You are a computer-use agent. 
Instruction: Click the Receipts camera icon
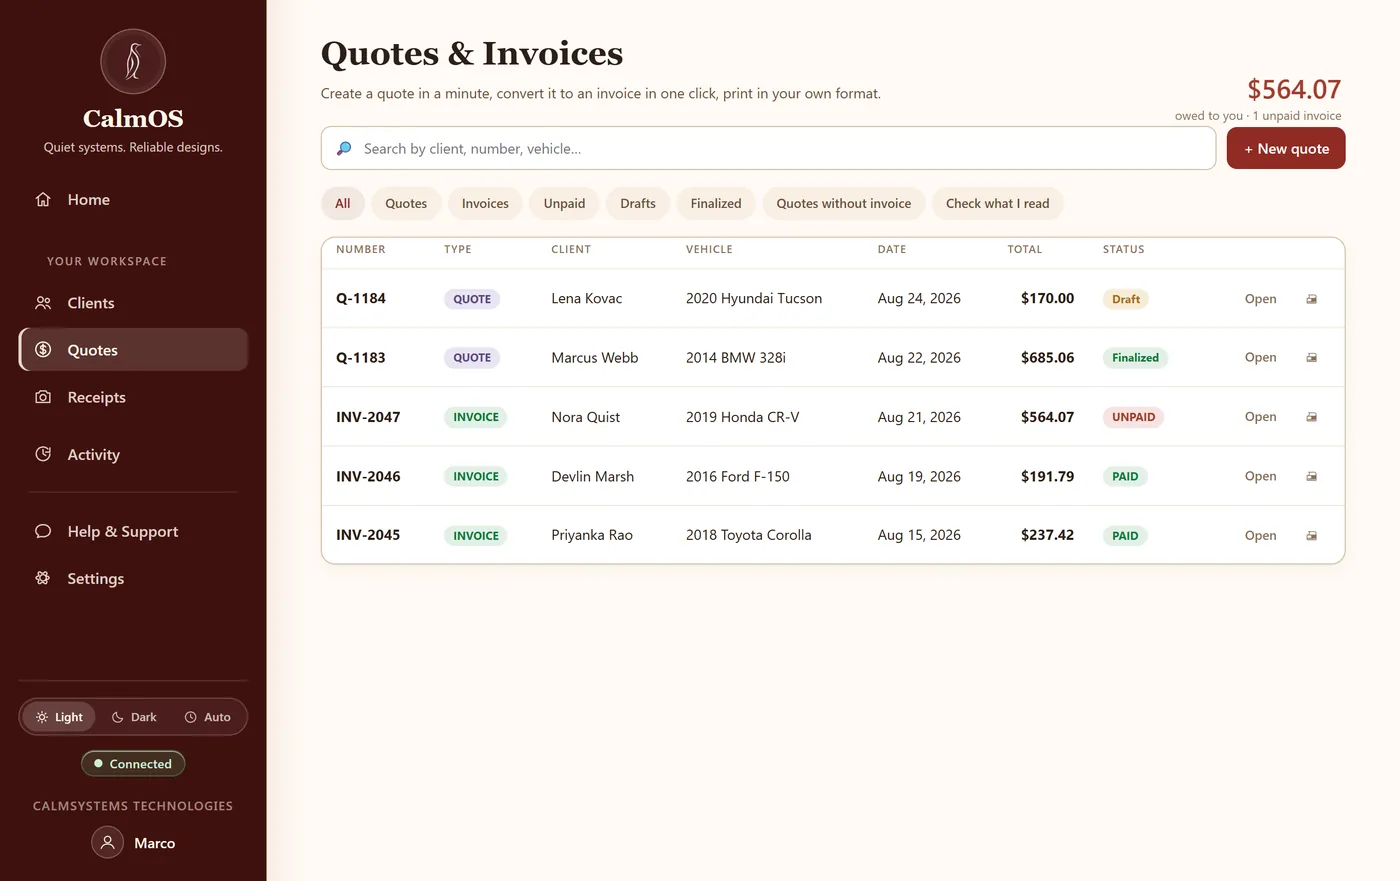[x=43, y=397]
